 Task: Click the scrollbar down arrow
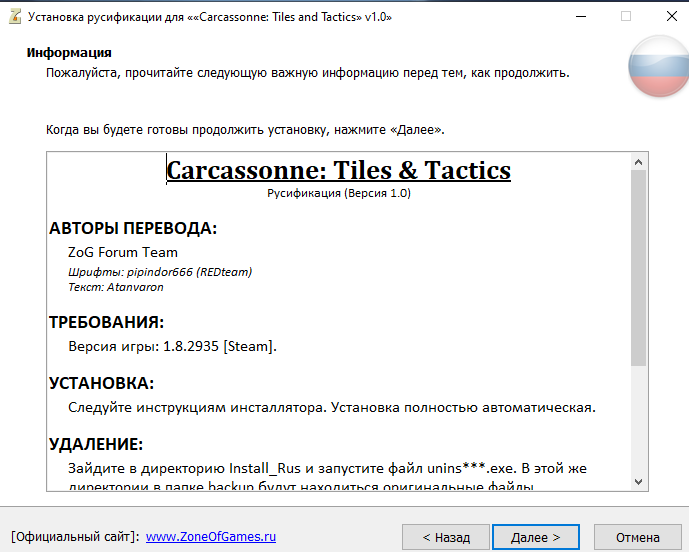pyautogui.click(x=638, y=482)
